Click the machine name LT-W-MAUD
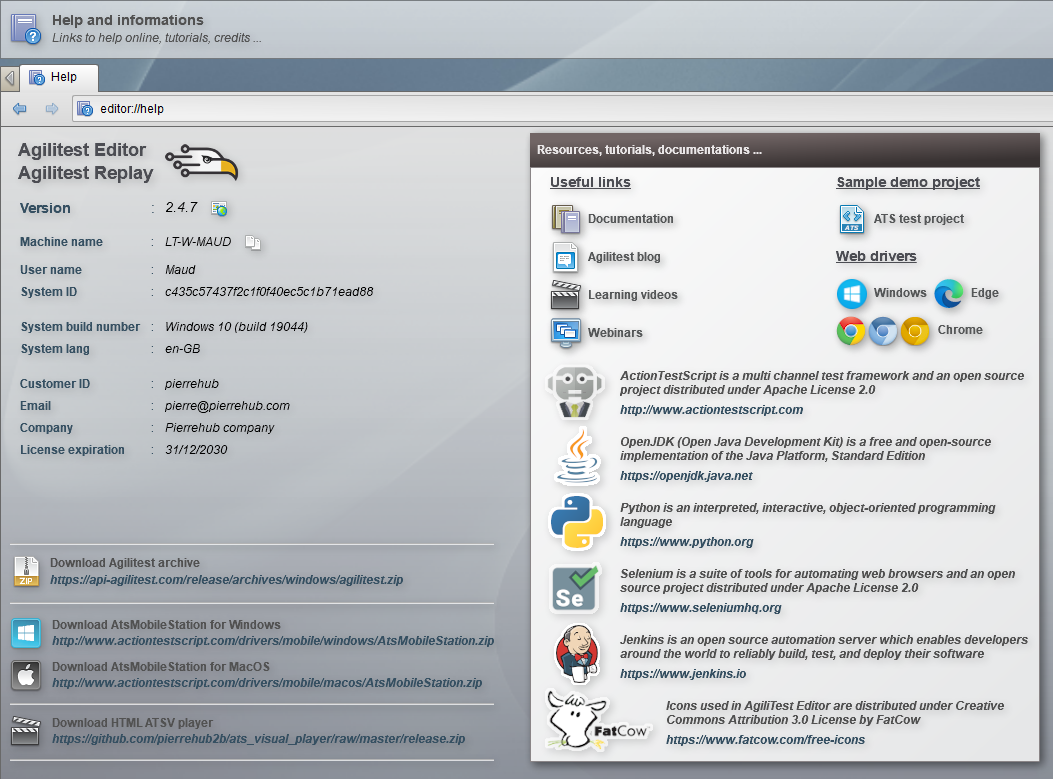Screen dimensions: 1053x779 (x=198, y=242)
